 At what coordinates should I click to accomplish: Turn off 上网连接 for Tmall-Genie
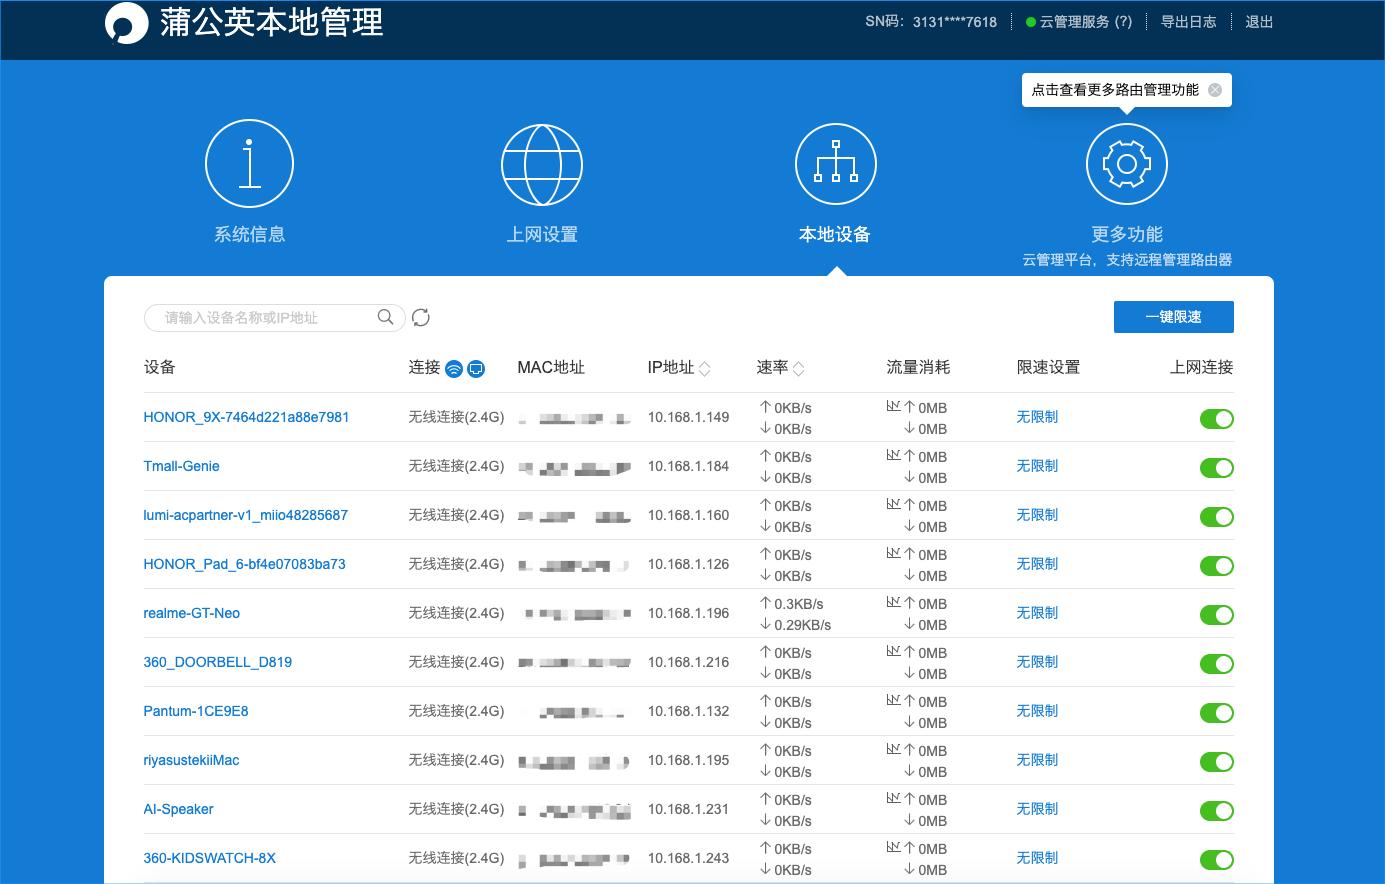[1217, 467]
